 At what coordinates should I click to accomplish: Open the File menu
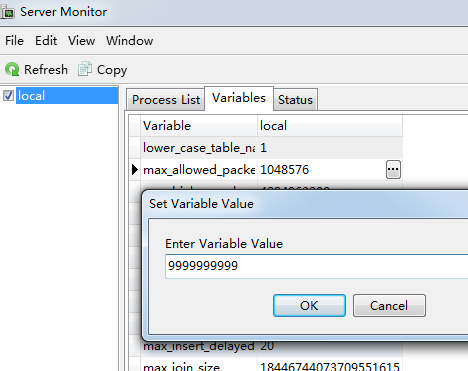coord(14,41)
